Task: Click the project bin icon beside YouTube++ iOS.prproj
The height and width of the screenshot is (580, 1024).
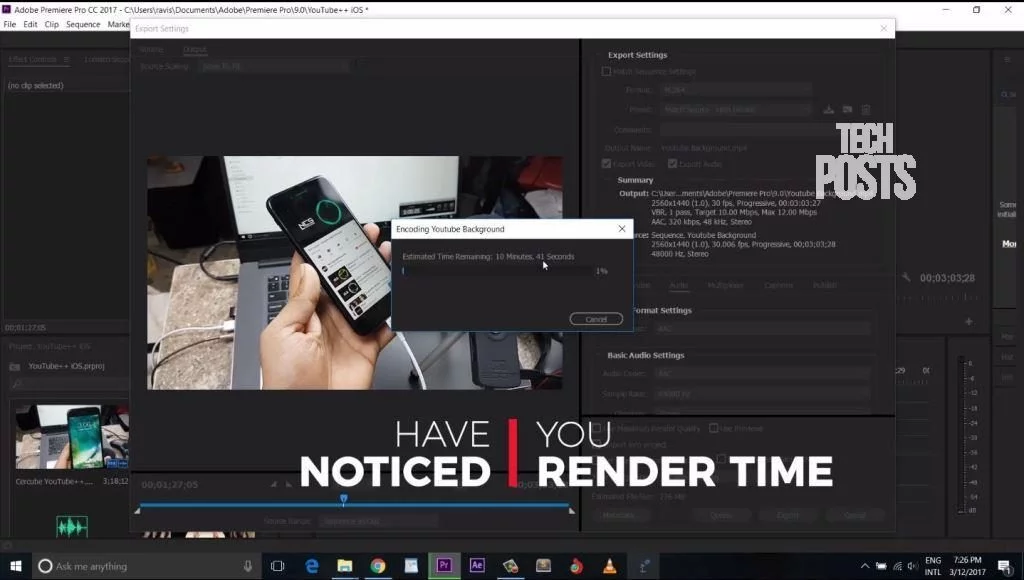Action: pyautogui.click(x=15, y=366)
